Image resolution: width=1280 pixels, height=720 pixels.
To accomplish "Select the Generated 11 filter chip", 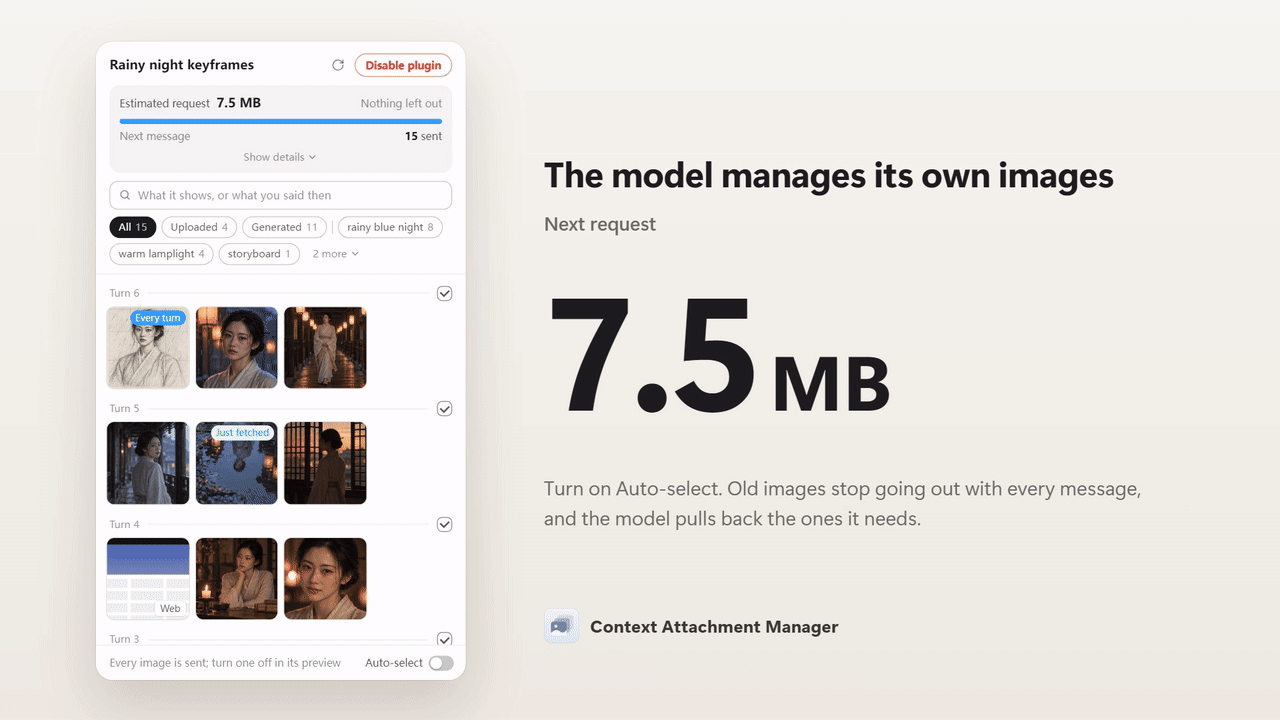I will point(285,227).
